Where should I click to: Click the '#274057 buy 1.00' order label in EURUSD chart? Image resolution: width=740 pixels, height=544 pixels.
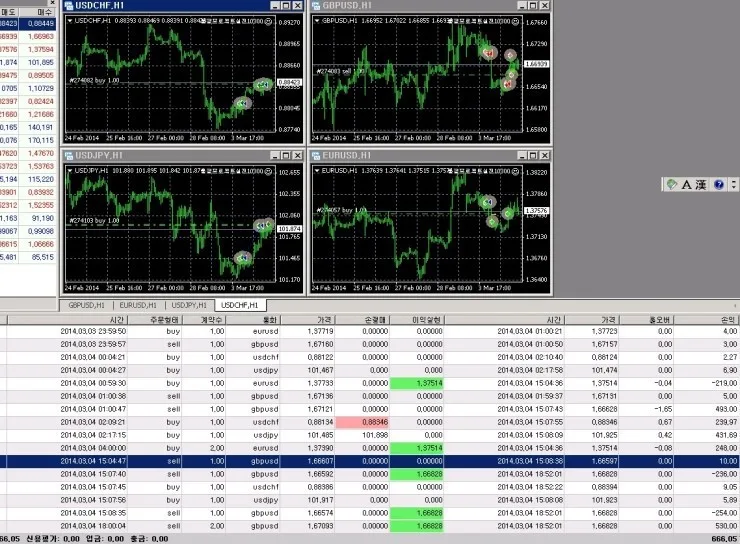coord(341,209)
